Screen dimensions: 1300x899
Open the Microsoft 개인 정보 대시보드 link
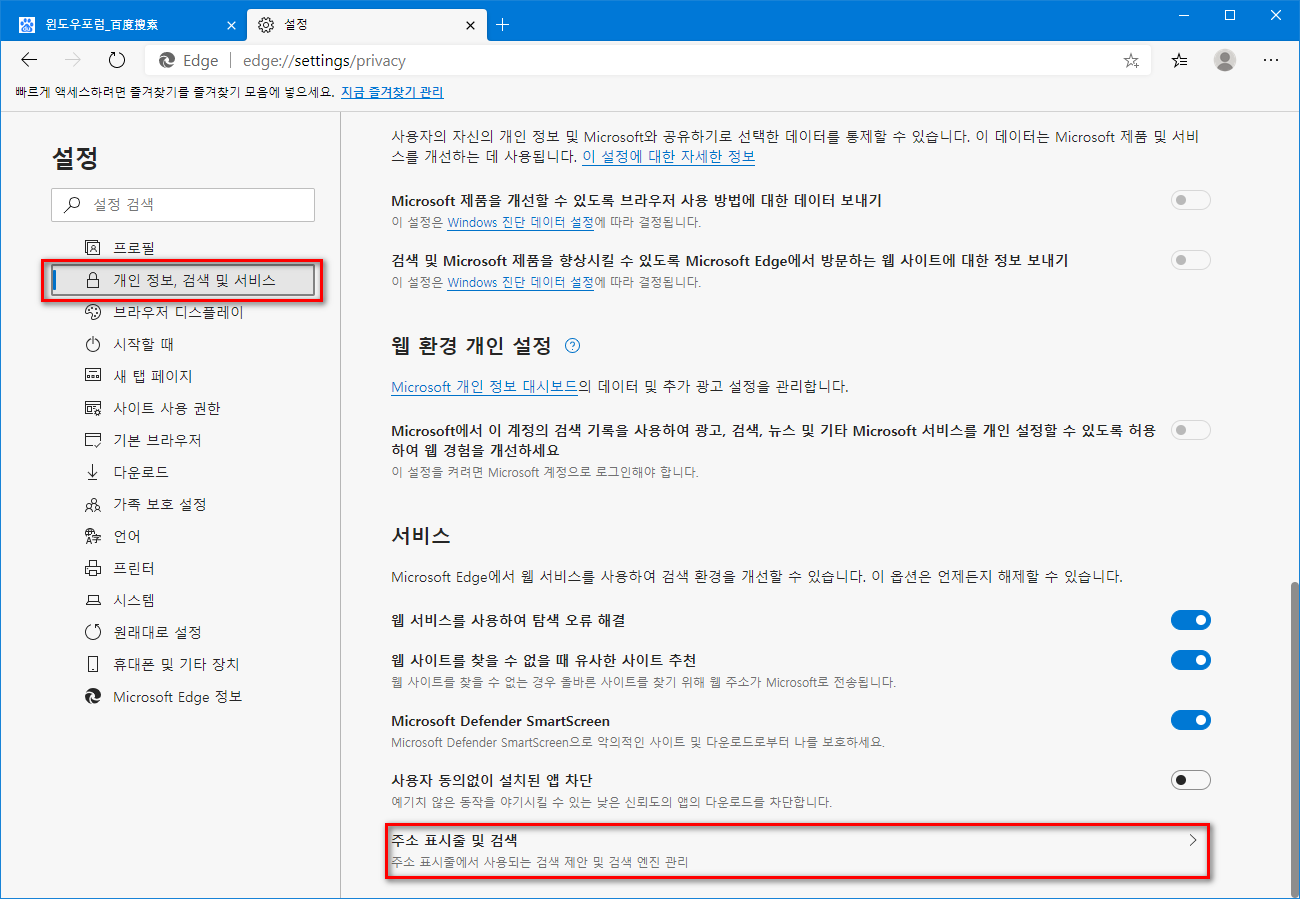484,386
